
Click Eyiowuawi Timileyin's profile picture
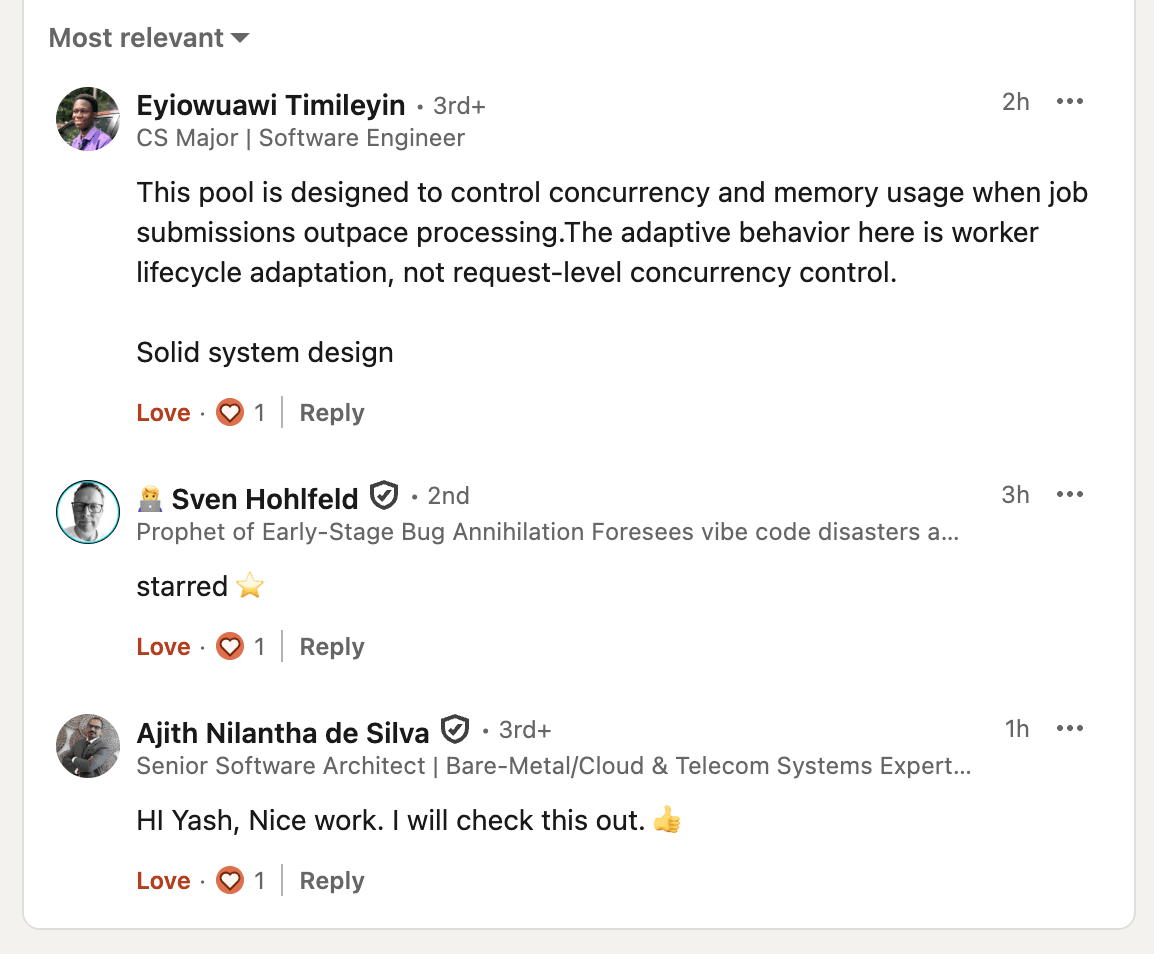(88, 119)
